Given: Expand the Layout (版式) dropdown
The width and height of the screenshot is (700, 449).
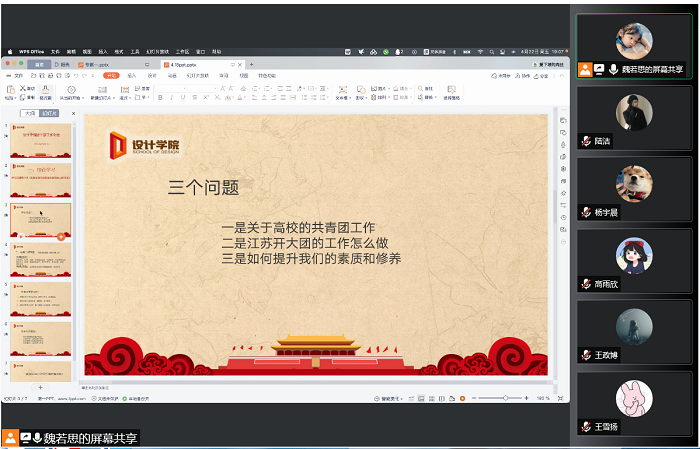Looking at the screenshot, I should [x=126, y=98].
